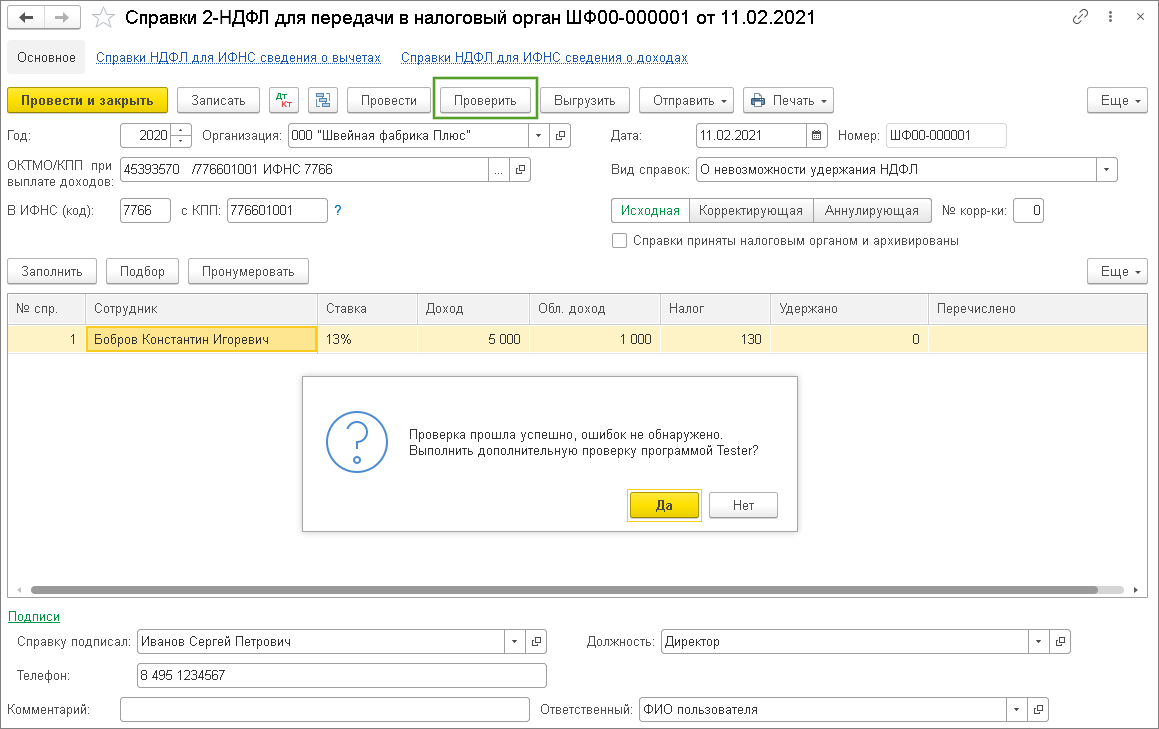This screenshot has width=1159, height=729.
Task: Open the Печать dropdown menu
Action: [788, 100]
